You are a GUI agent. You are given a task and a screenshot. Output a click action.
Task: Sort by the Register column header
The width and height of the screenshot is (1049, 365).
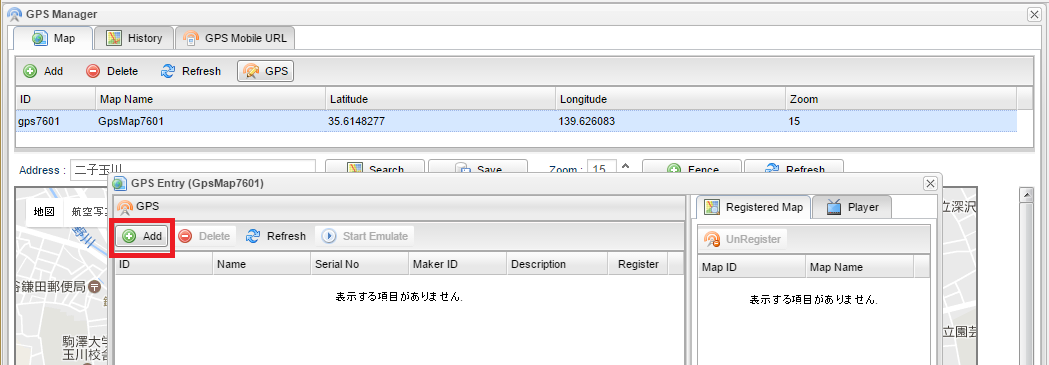(x=638, y=264)
